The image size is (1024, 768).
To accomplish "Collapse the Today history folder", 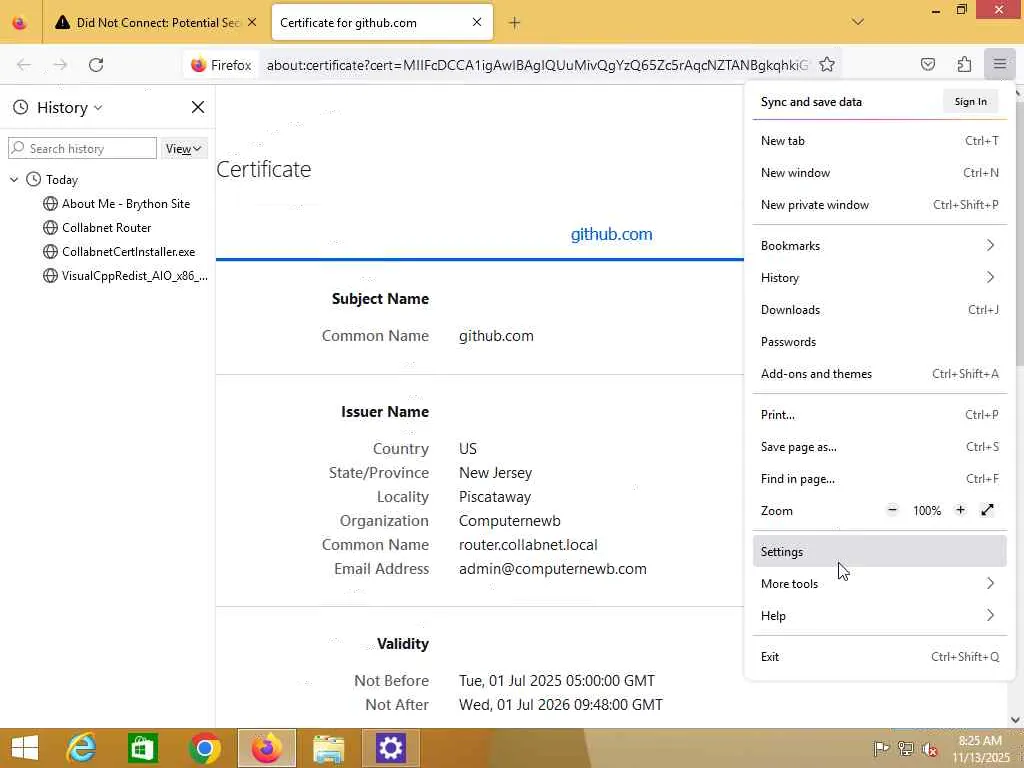I will pos(14,180).
